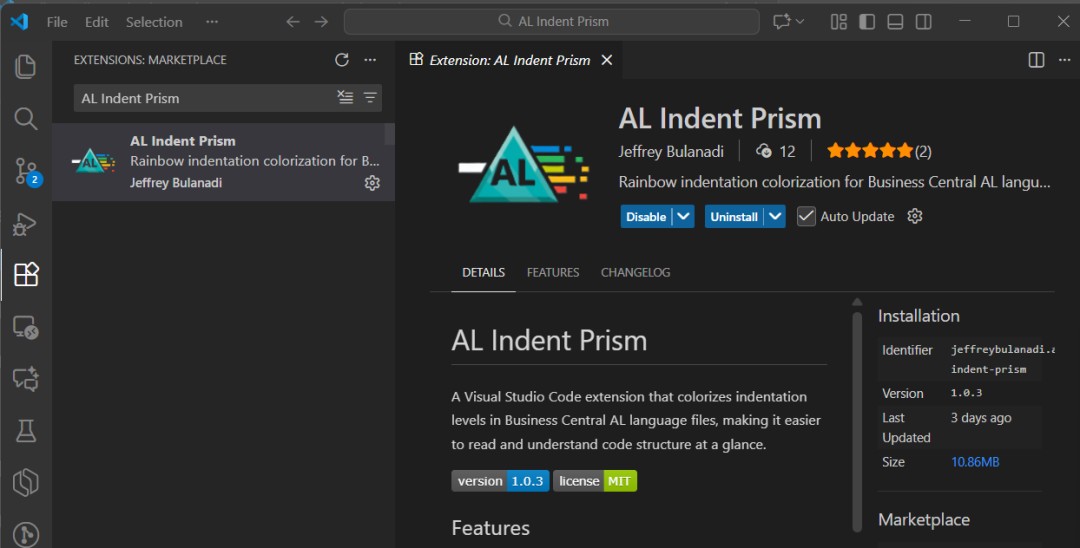Open manage gear for AL Indent Prism list item
Screen dimensions: 1080x548
pos(372,183)
